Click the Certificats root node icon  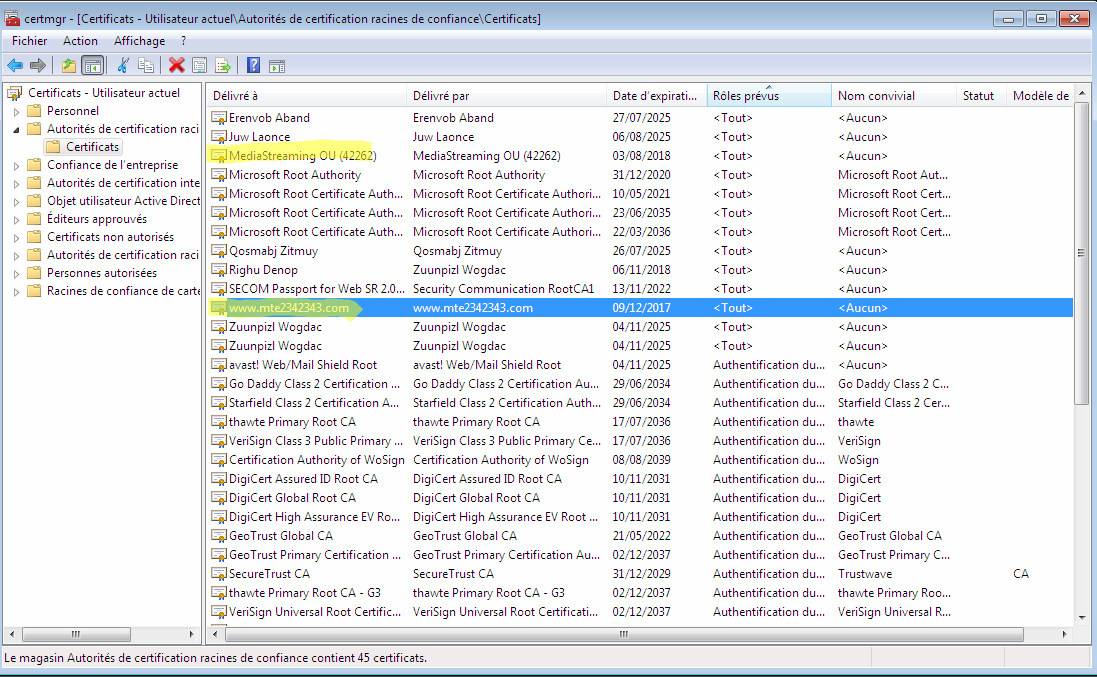pyautogui.click(x=15, y=93)
